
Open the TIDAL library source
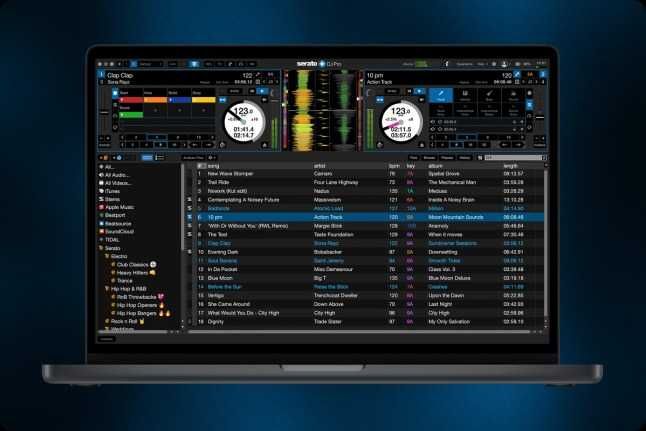point(110,240)
